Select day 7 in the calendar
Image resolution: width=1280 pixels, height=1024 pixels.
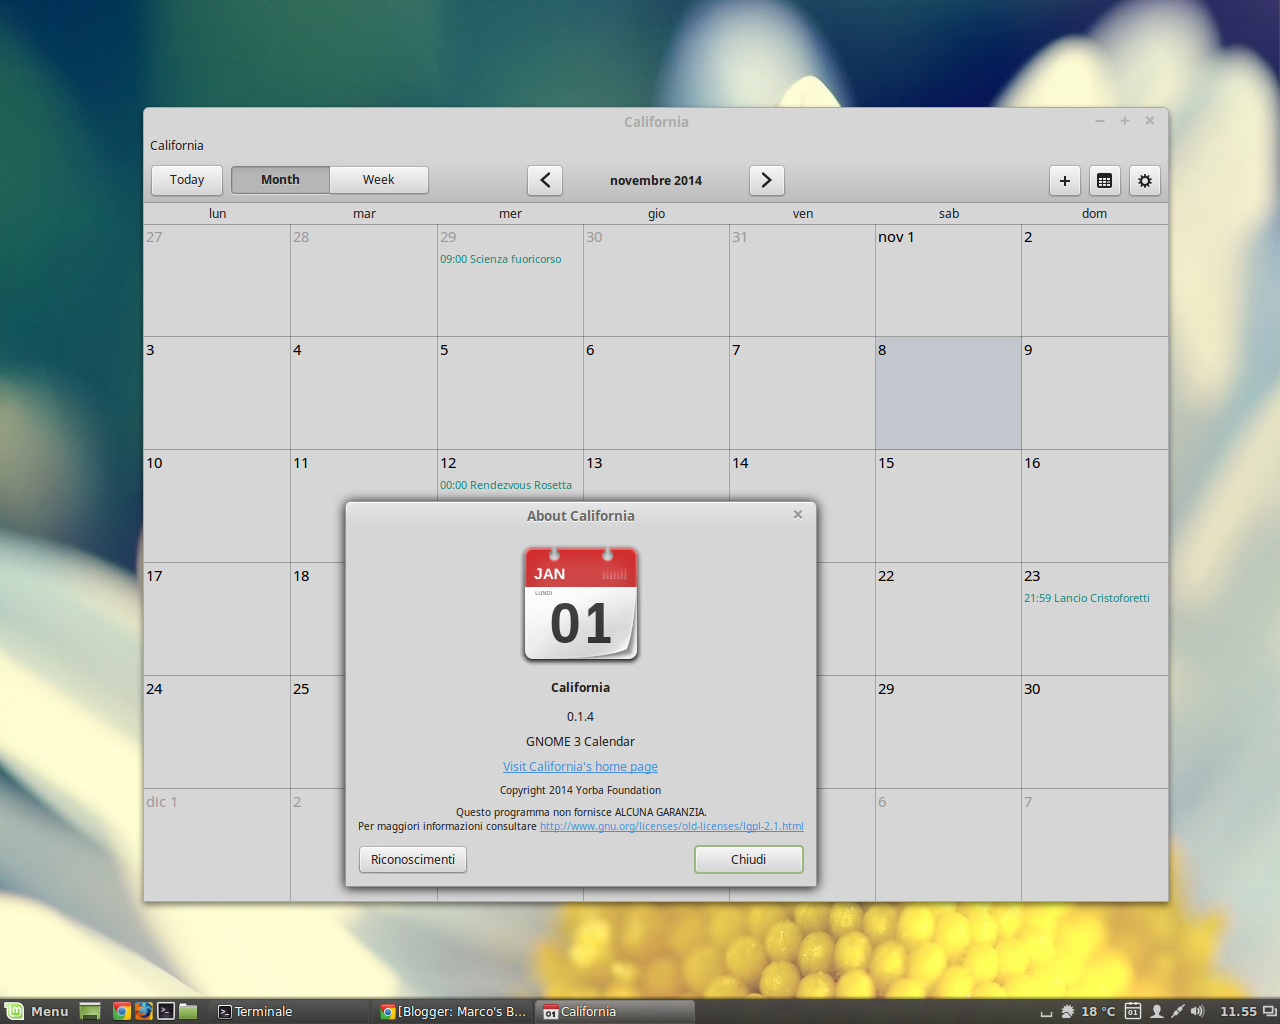802,393
